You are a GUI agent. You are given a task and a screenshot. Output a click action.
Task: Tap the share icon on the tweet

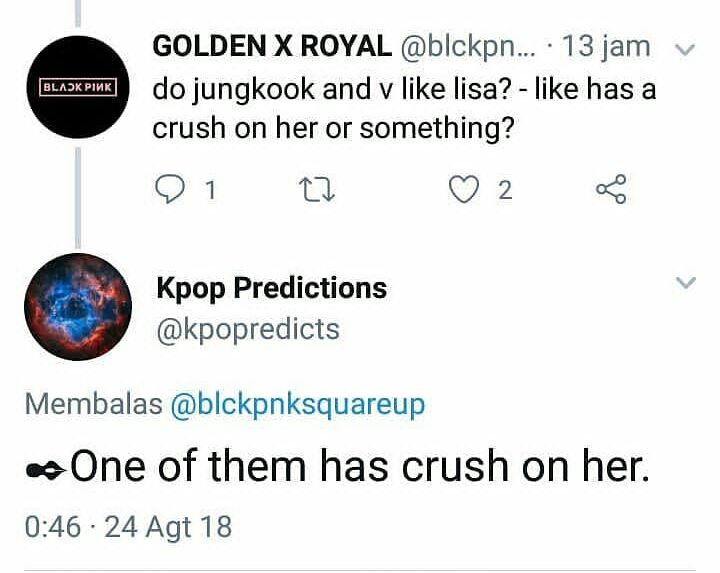(x=610, y=189)
